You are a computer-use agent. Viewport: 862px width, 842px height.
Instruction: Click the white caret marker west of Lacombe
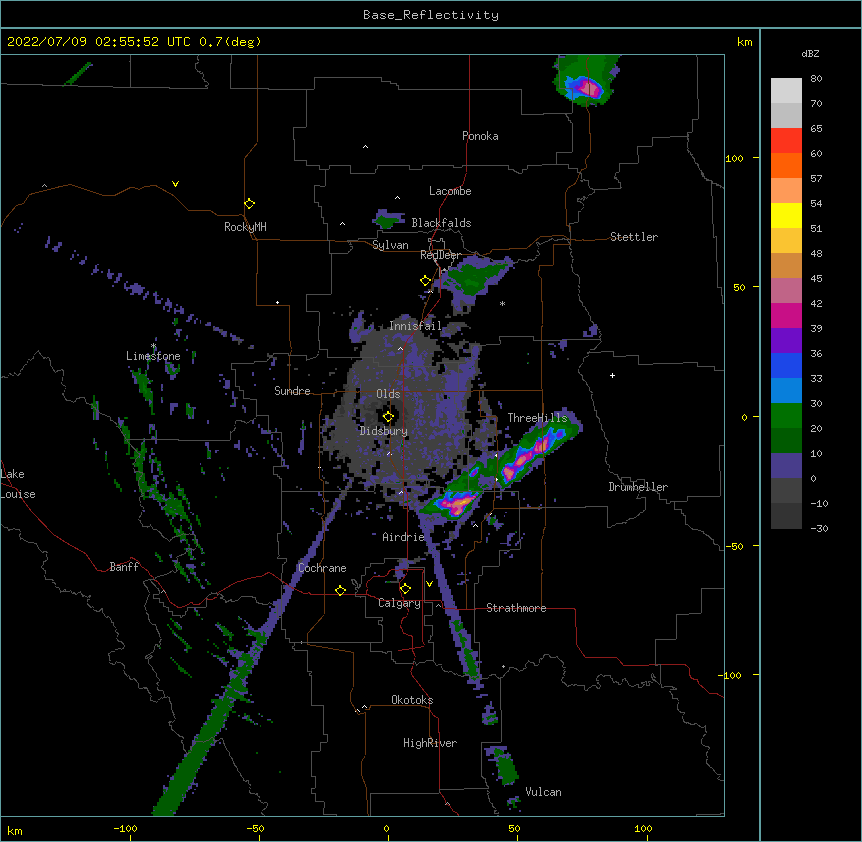[x=397, y=198]
